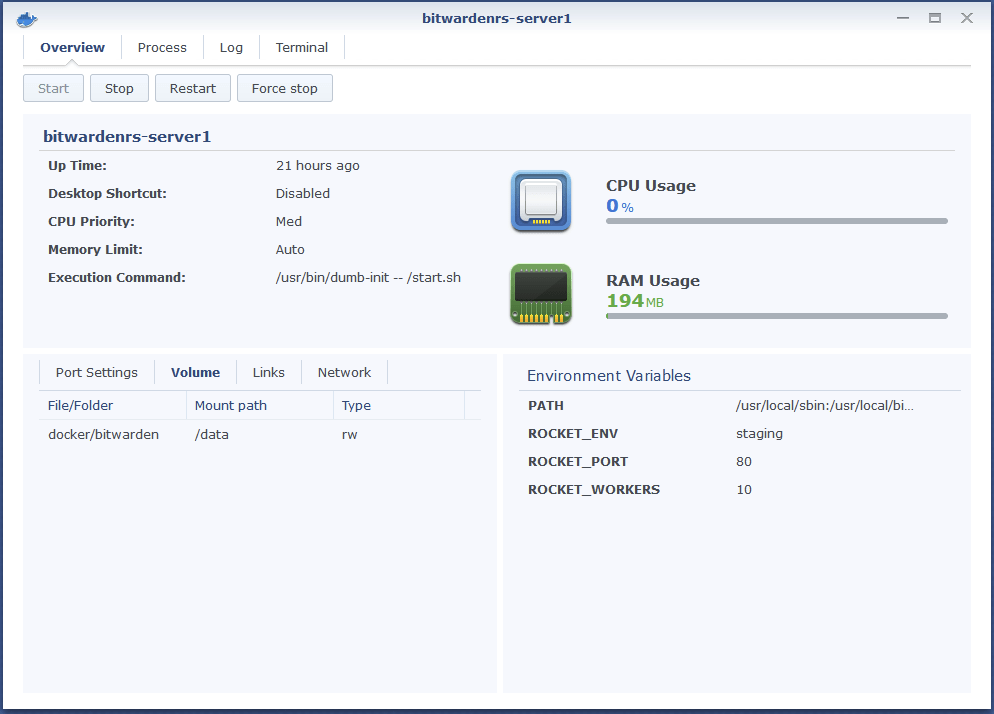This screenshot has width=994, height=714.
Task: Close the bitwardenrs-server1 window
Action: pyautogui.click(x=966, y=18)
